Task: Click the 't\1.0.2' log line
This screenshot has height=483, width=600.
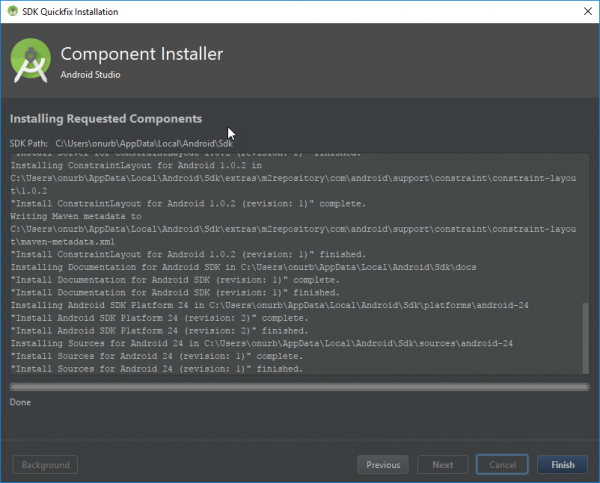Action: pyautogui.click(x=29, y=191)
